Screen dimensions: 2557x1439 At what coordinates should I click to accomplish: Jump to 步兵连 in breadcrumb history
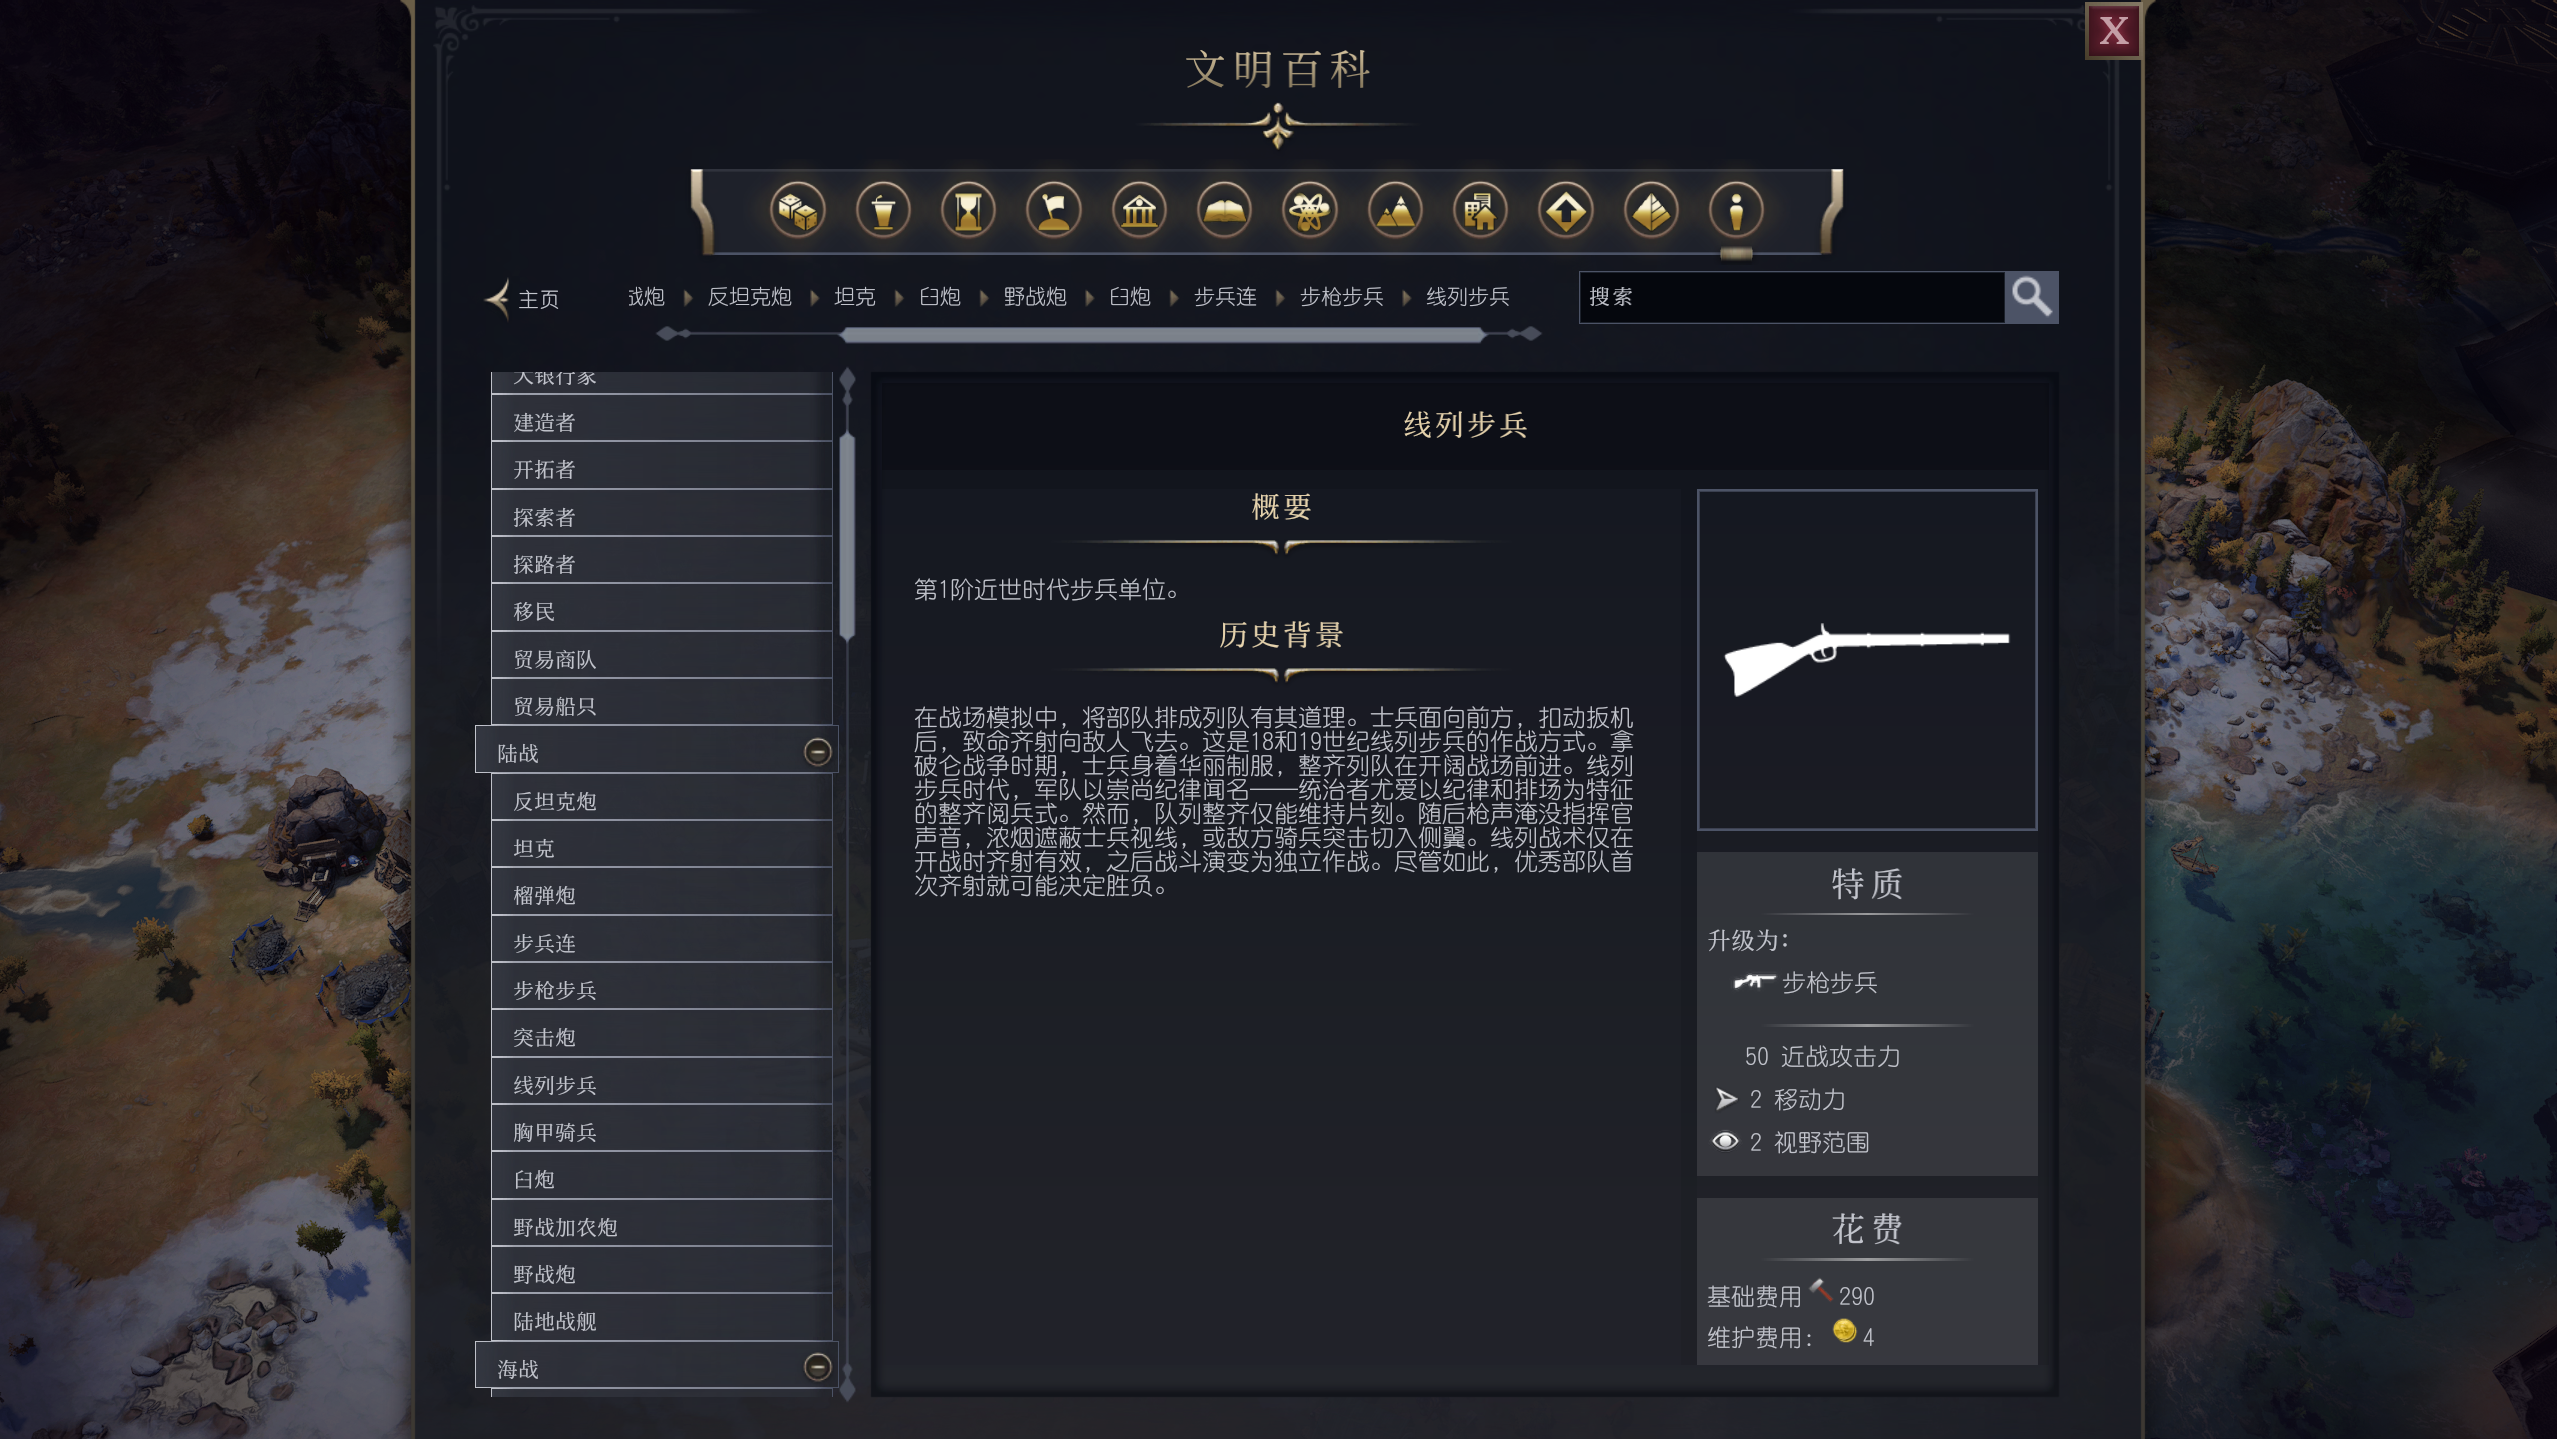coord(1225,297)
